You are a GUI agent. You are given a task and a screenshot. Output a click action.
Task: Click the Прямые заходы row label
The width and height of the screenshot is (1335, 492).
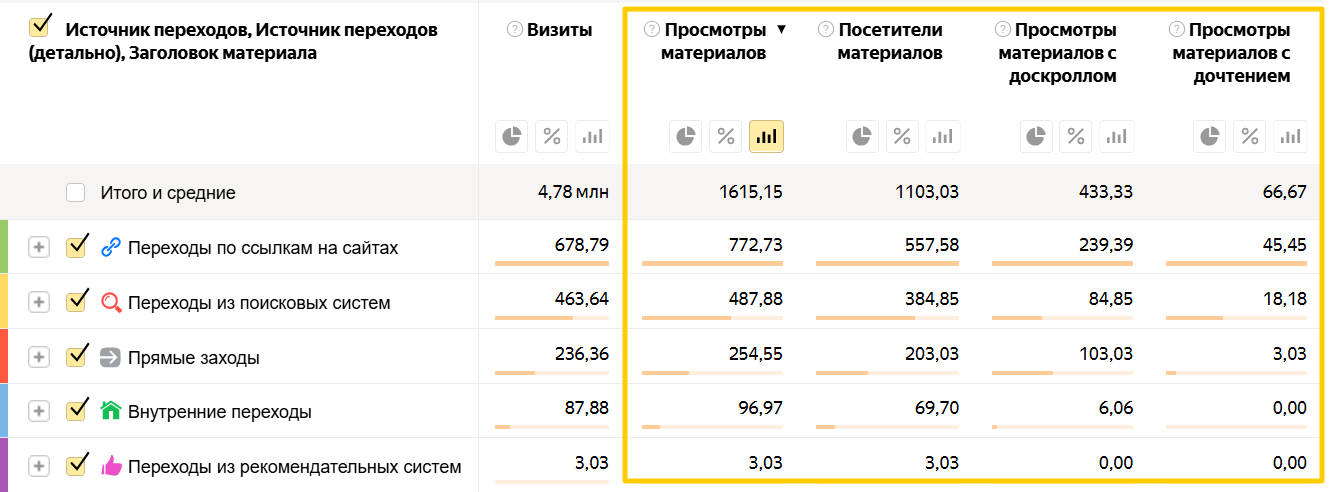tap(194, 358)
